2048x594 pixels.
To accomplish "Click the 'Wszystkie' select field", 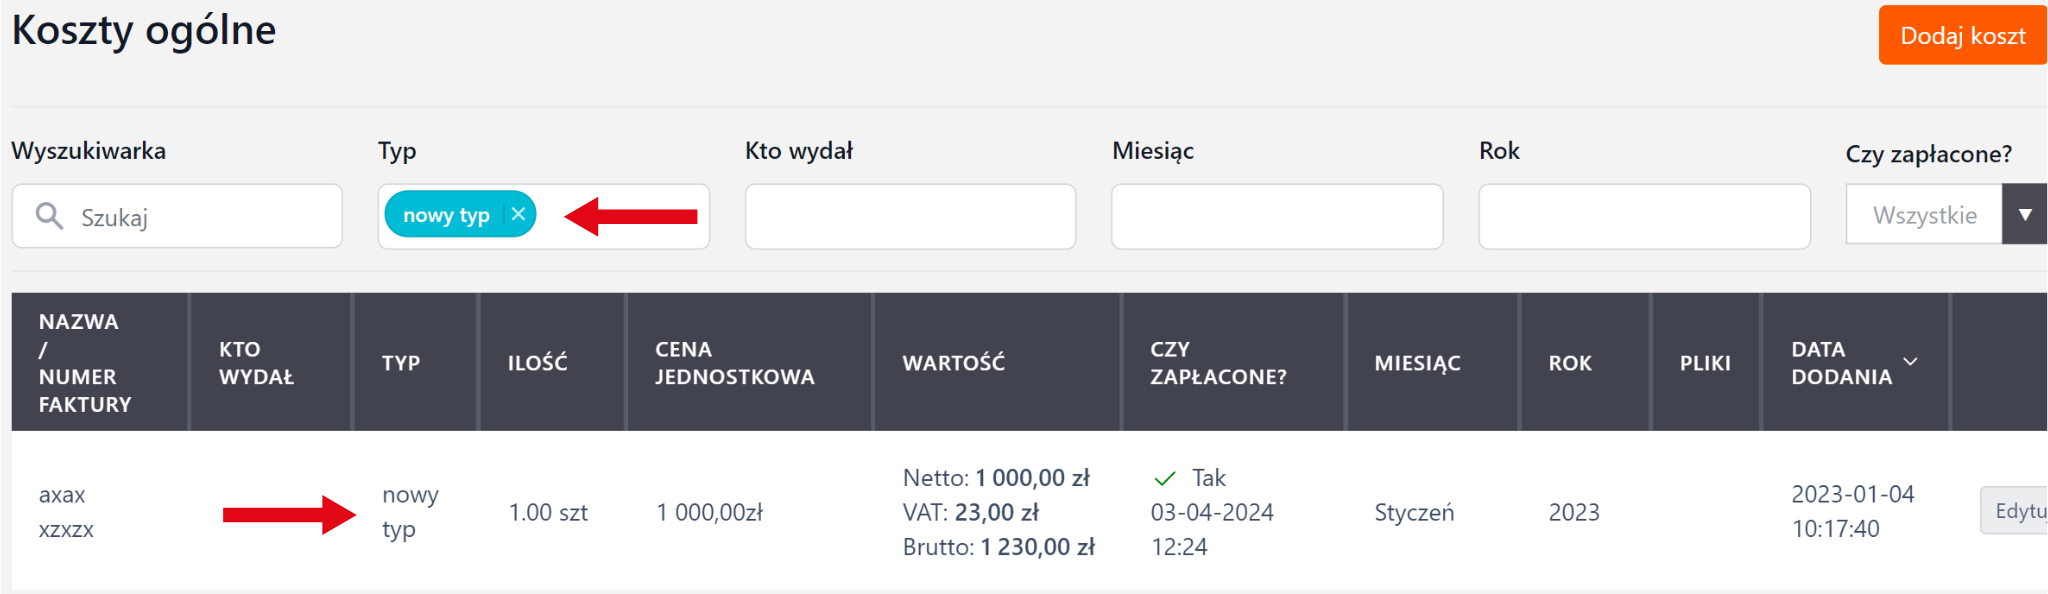I will (1924, 215).
